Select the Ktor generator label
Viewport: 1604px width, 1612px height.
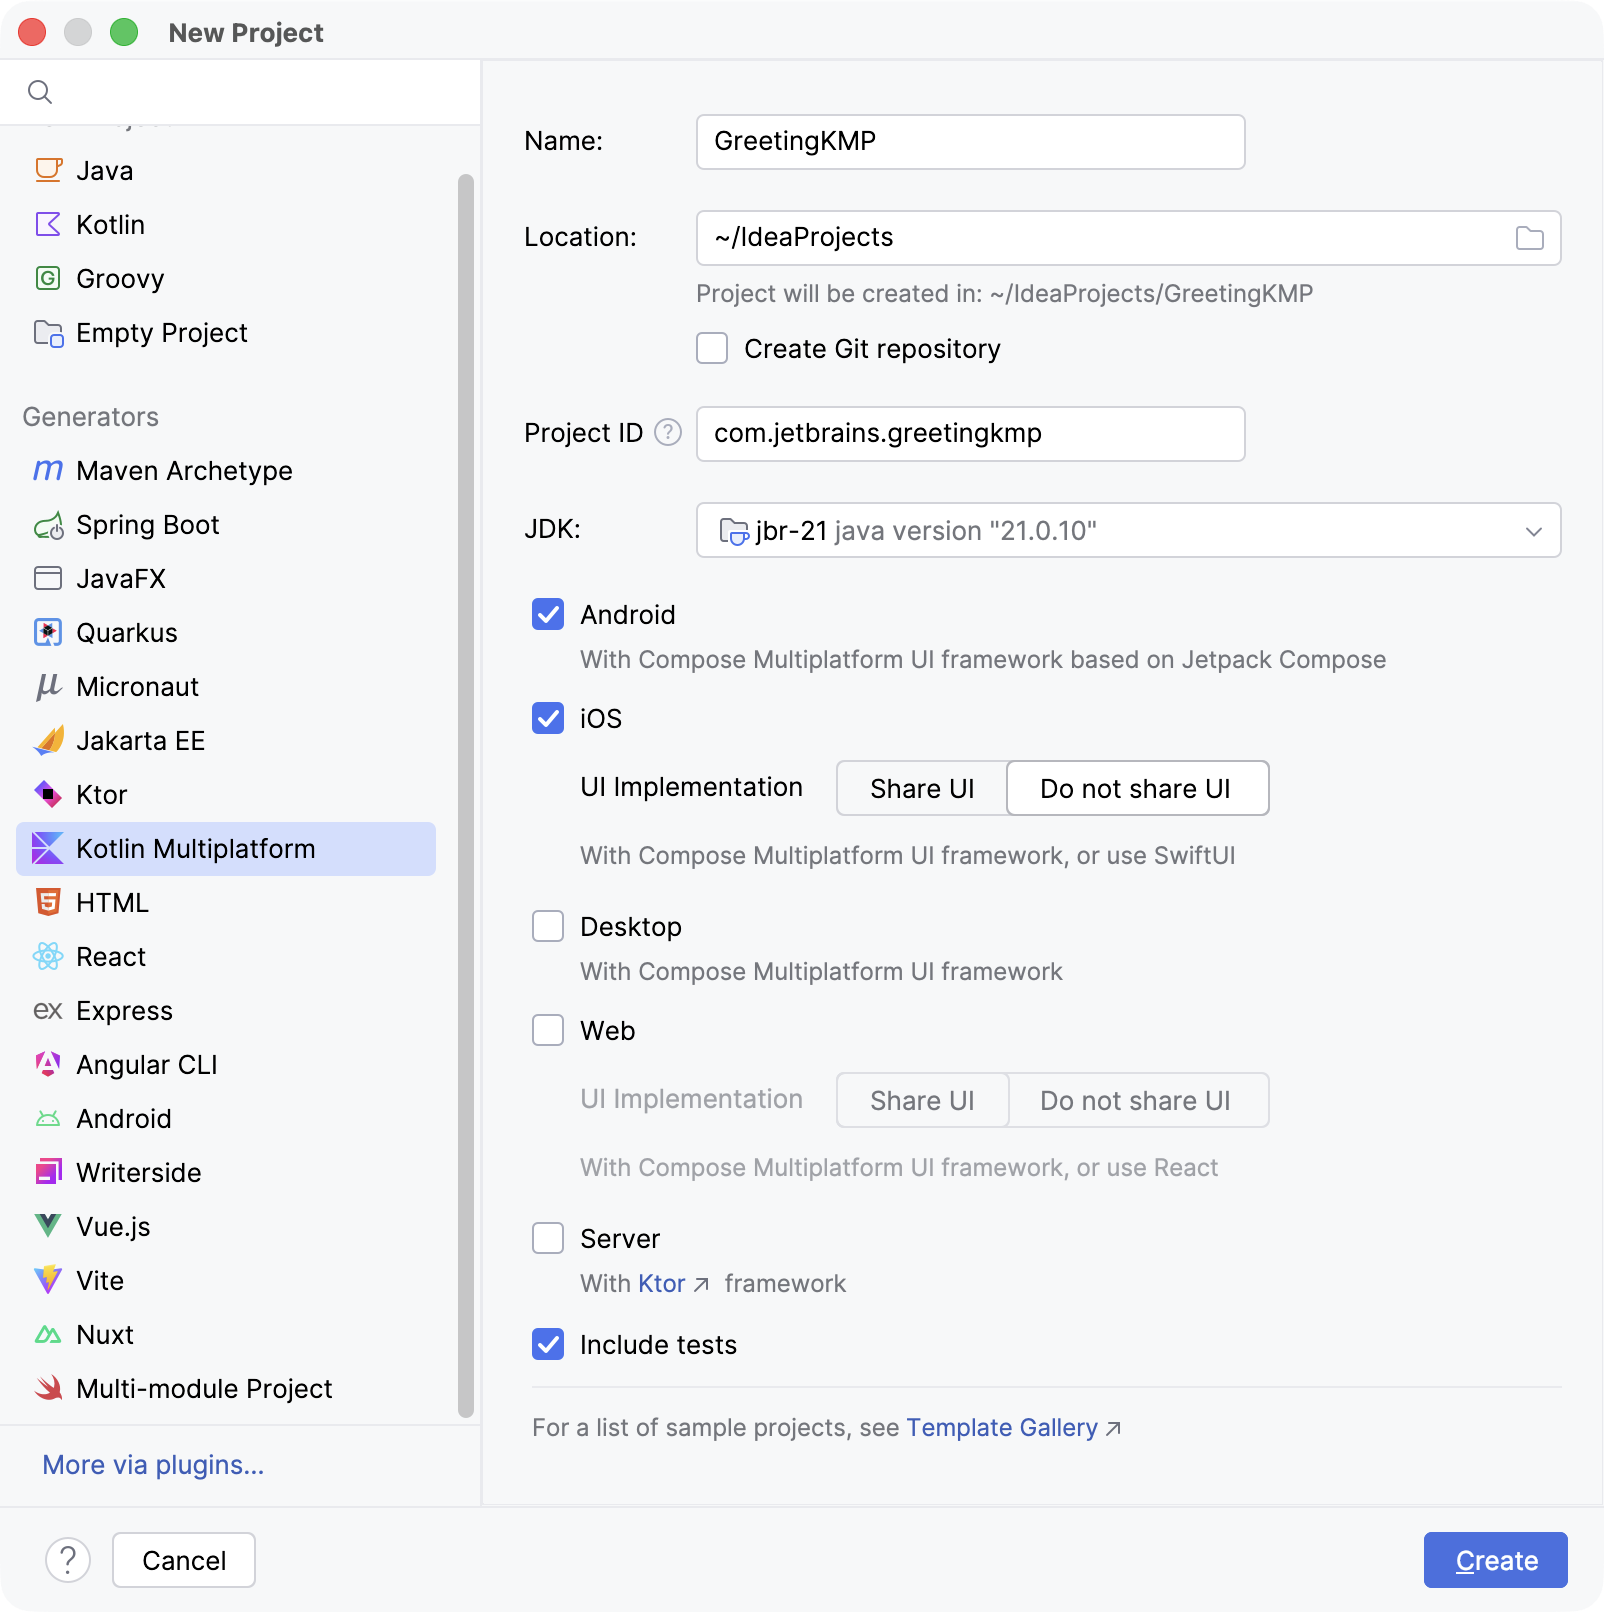pyautogui.click(x=102, y=795)
